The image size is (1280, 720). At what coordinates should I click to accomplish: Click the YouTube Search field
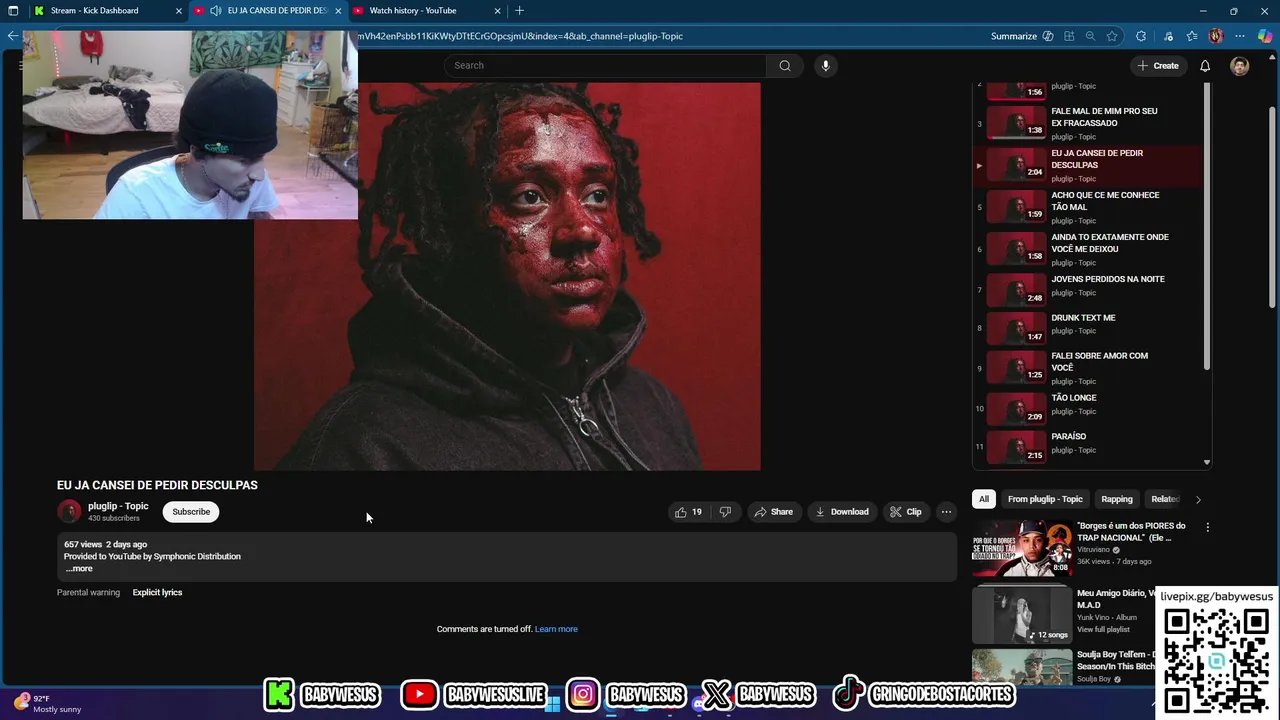[x=605, y=65]
